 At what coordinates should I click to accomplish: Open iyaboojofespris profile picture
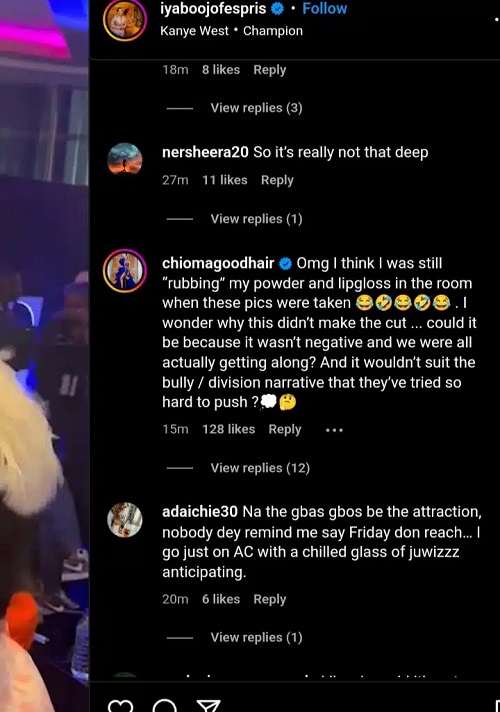click(124, 19)
